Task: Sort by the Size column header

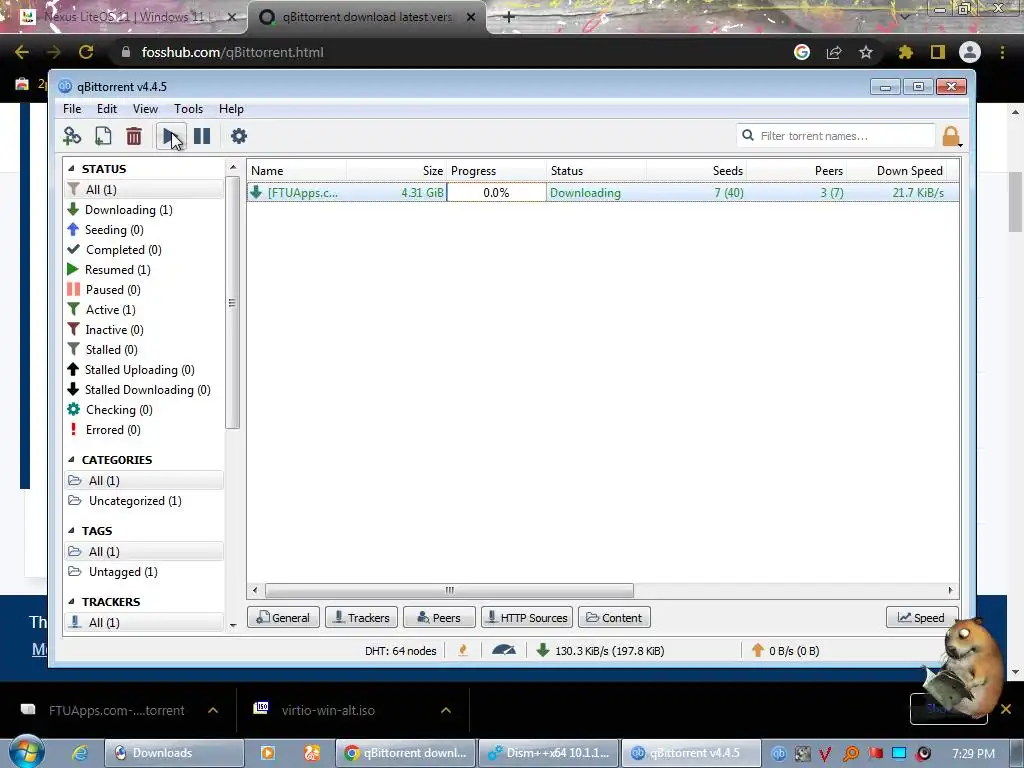Action: 396,170
